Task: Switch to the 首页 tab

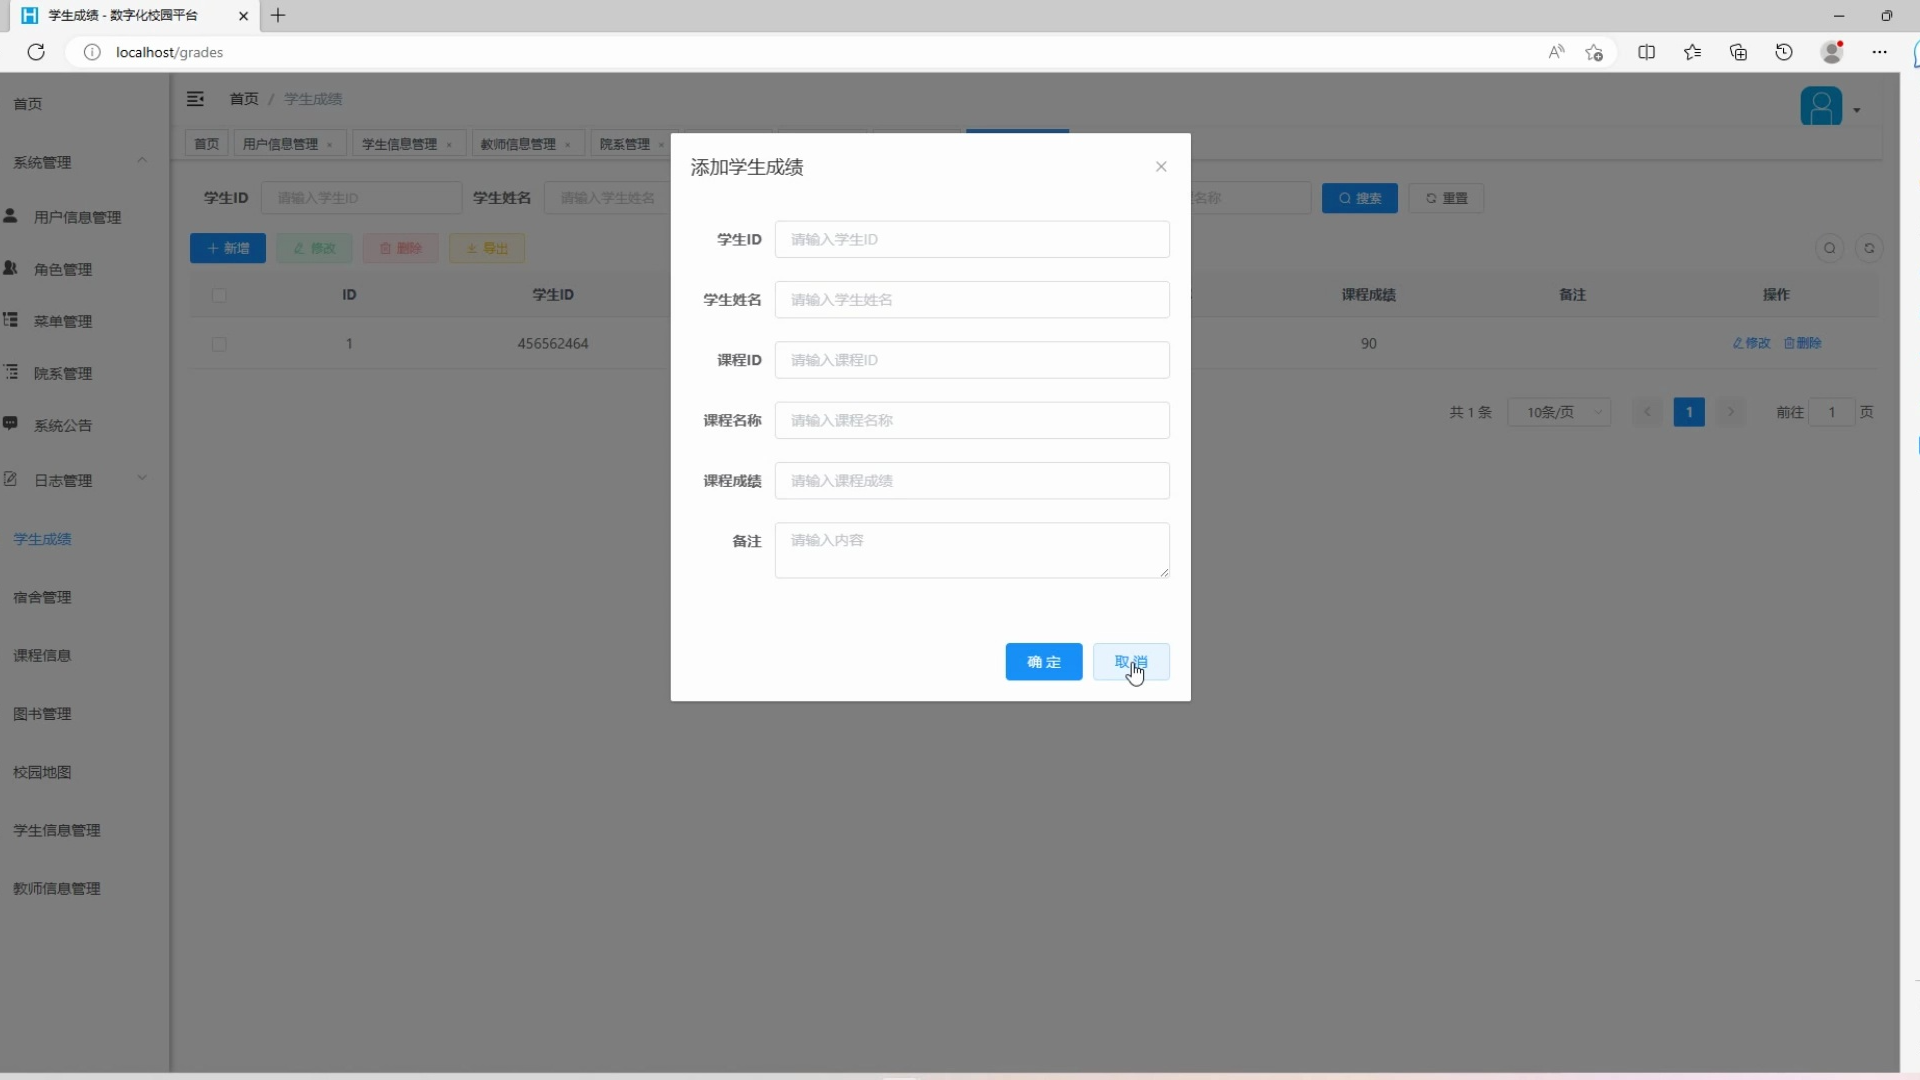Action: tap(206, 144)
